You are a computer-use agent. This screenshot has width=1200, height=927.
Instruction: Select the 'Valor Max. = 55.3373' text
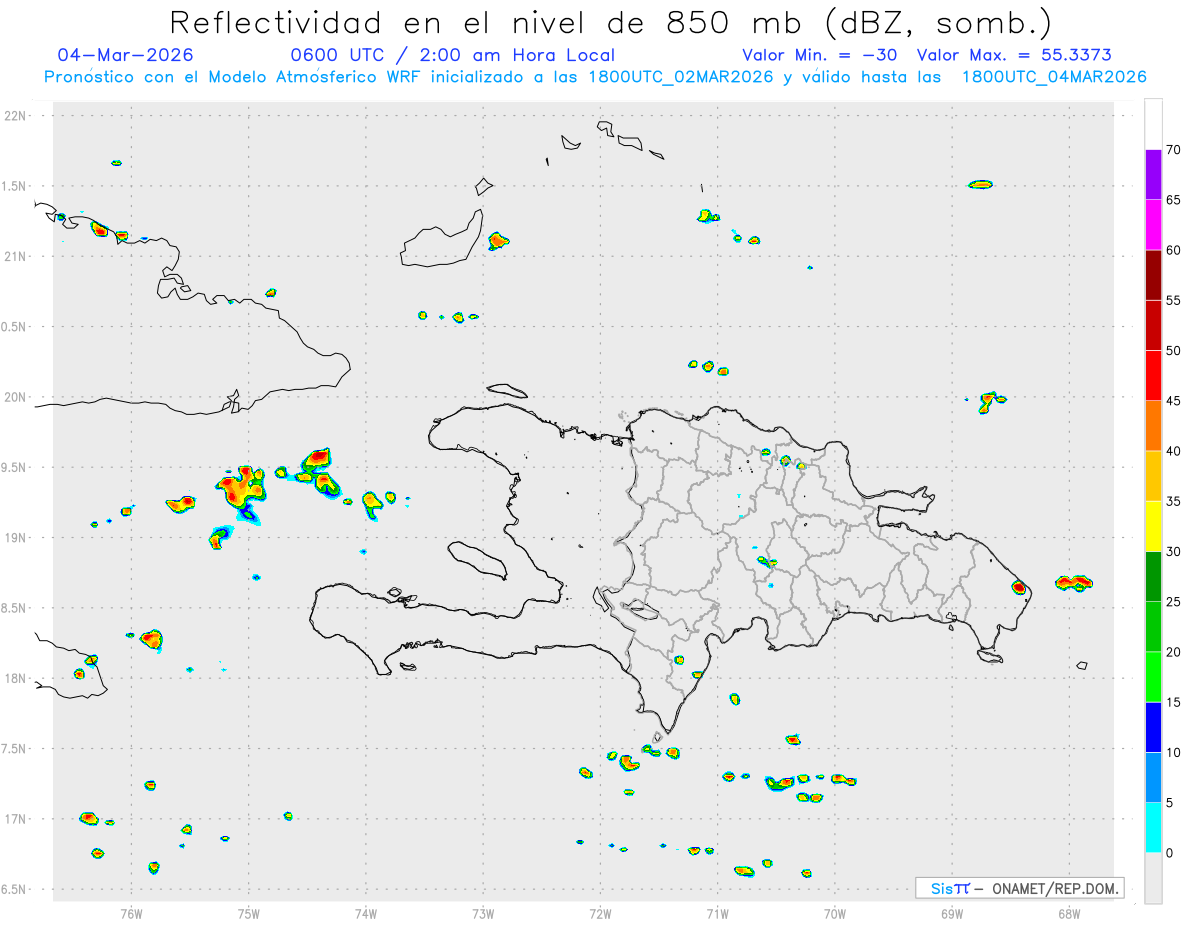coord(1015,55)
